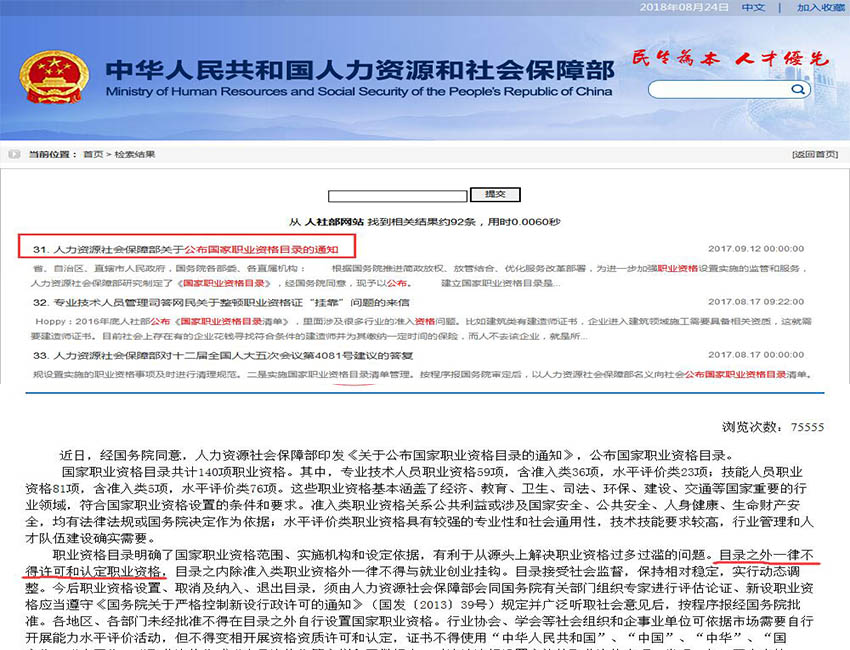Click the article's first line starting 近日，经国务院同意
This screenshot has height=650, width=850.
(x=397, y=455)
